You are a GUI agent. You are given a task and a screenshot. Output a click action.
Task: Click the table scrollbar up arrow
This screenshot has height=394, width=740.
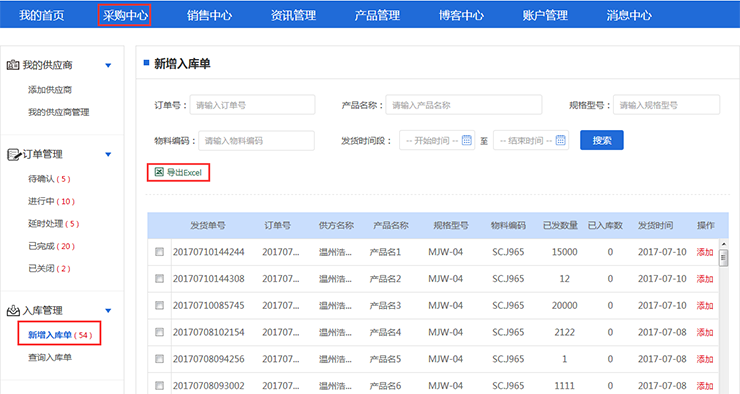[x=723, y=244]
